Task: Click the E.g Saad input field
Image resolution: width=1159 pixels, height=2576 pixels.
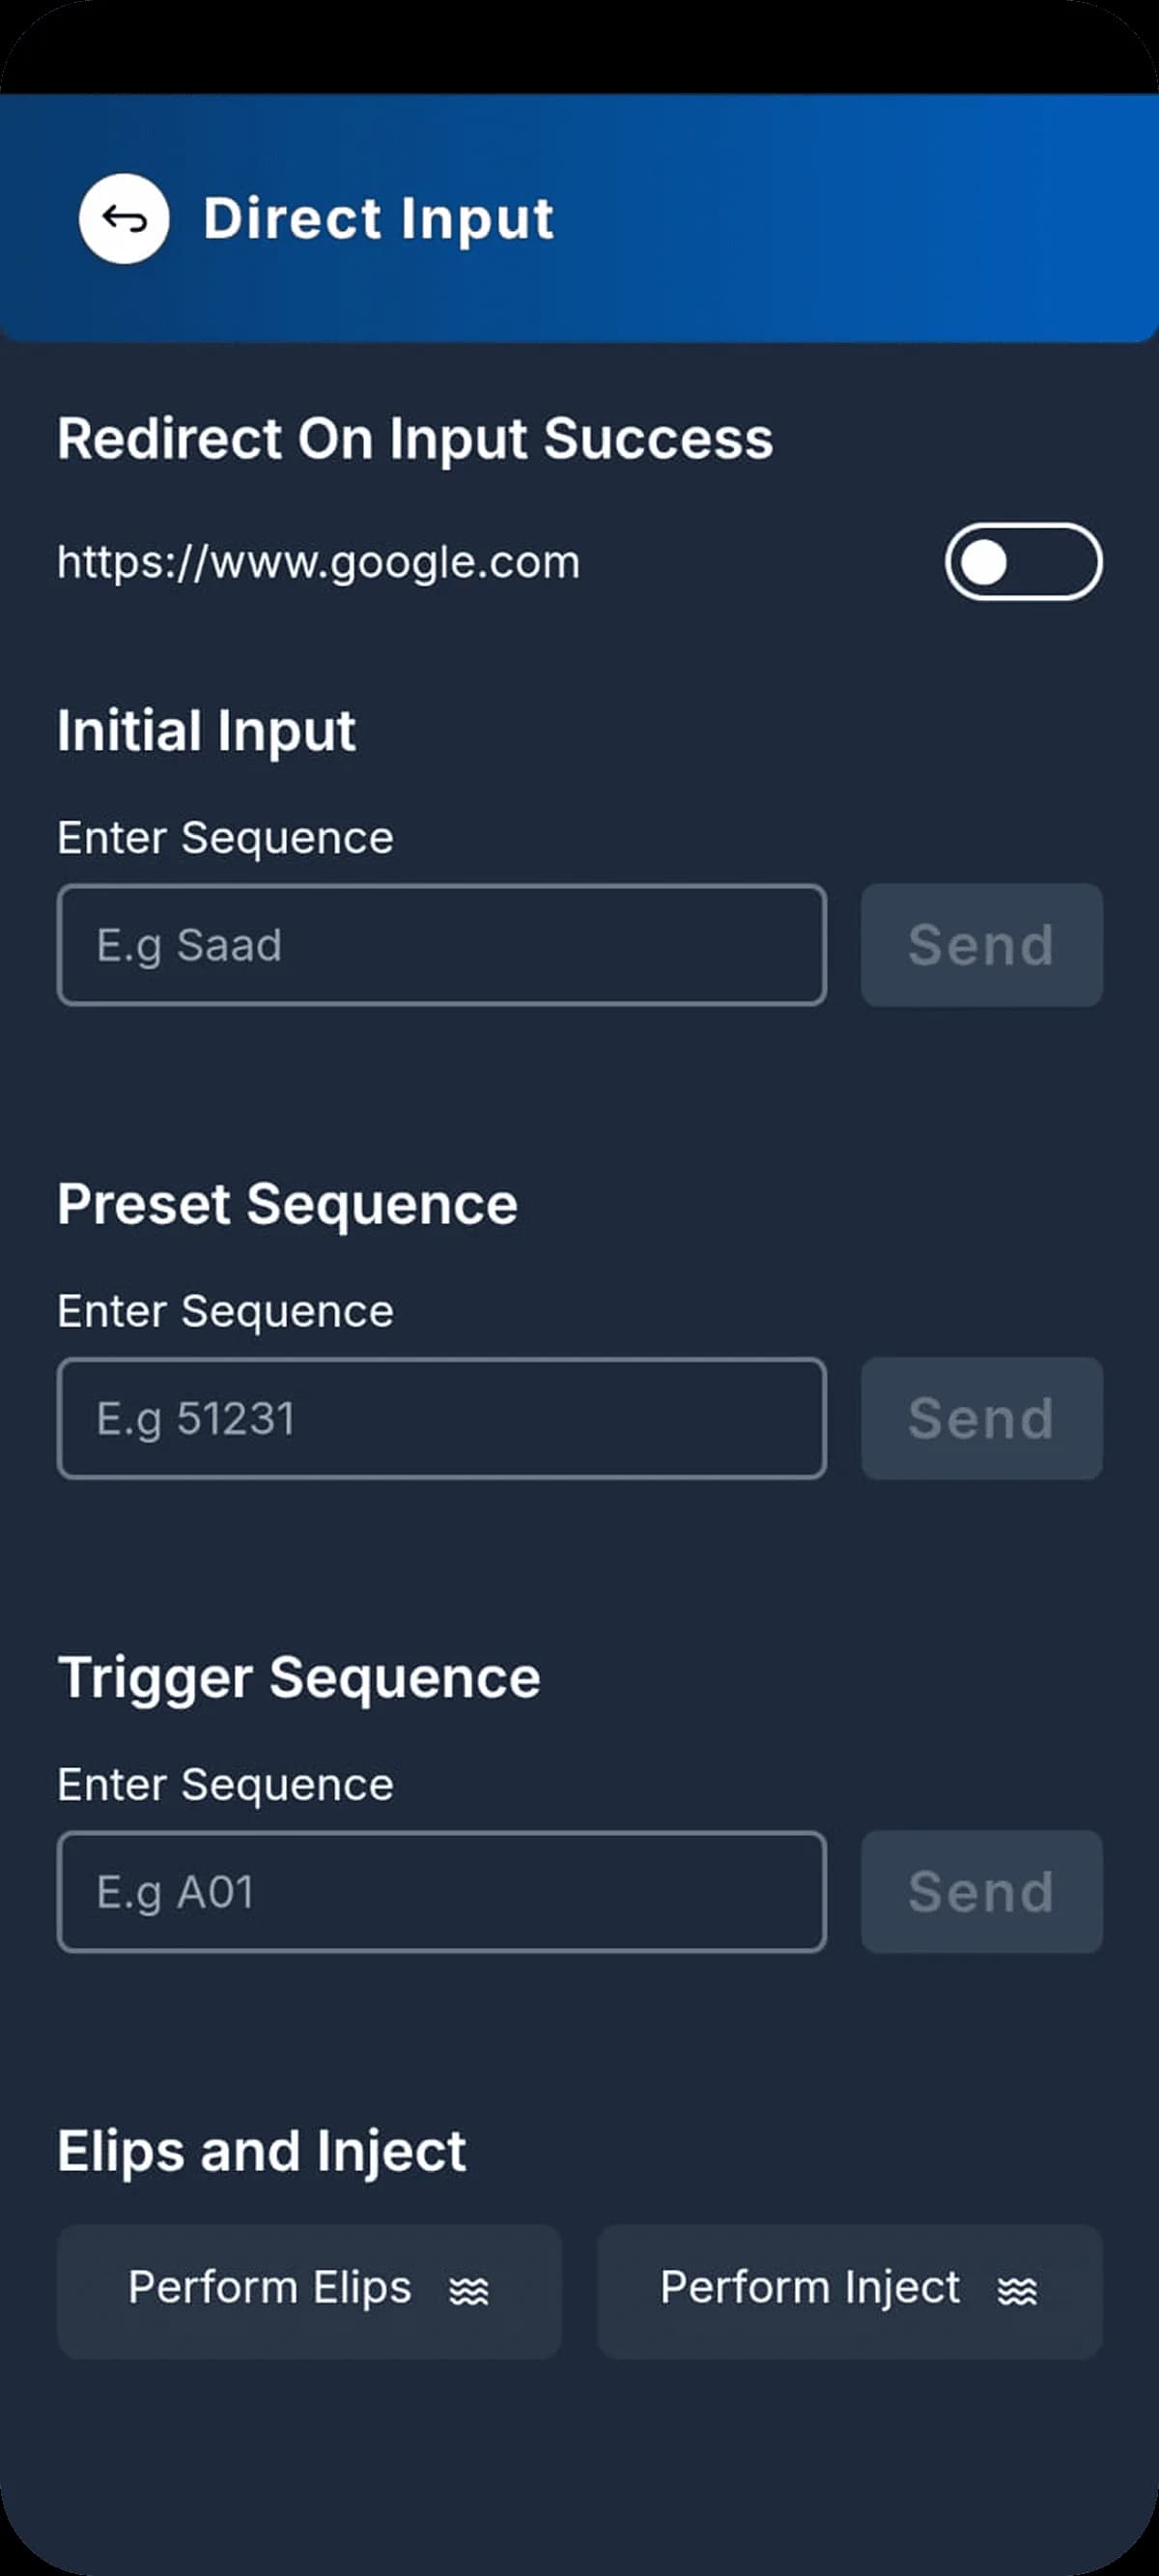Action: click(443, 945)
